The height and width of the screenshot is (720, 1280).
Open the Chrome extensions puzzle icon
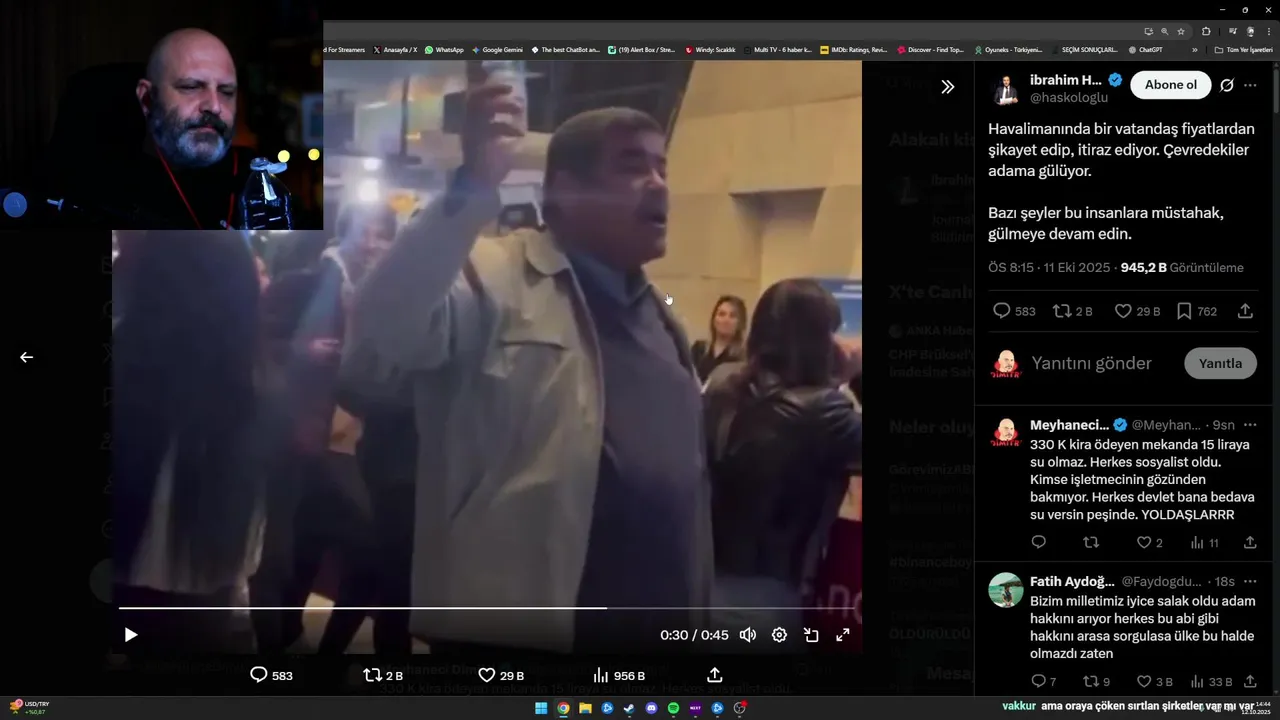(1206, 31)
